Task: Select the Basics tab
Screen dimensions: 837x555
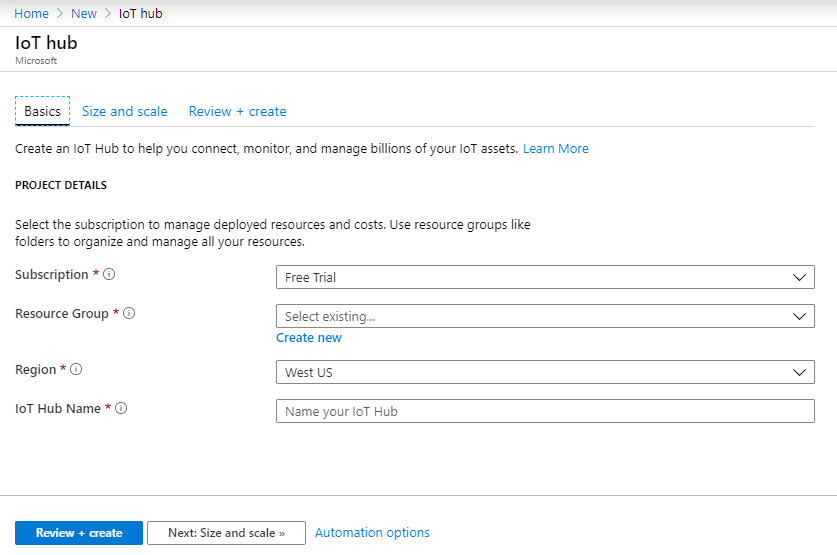Action: (x=42, y=111)
